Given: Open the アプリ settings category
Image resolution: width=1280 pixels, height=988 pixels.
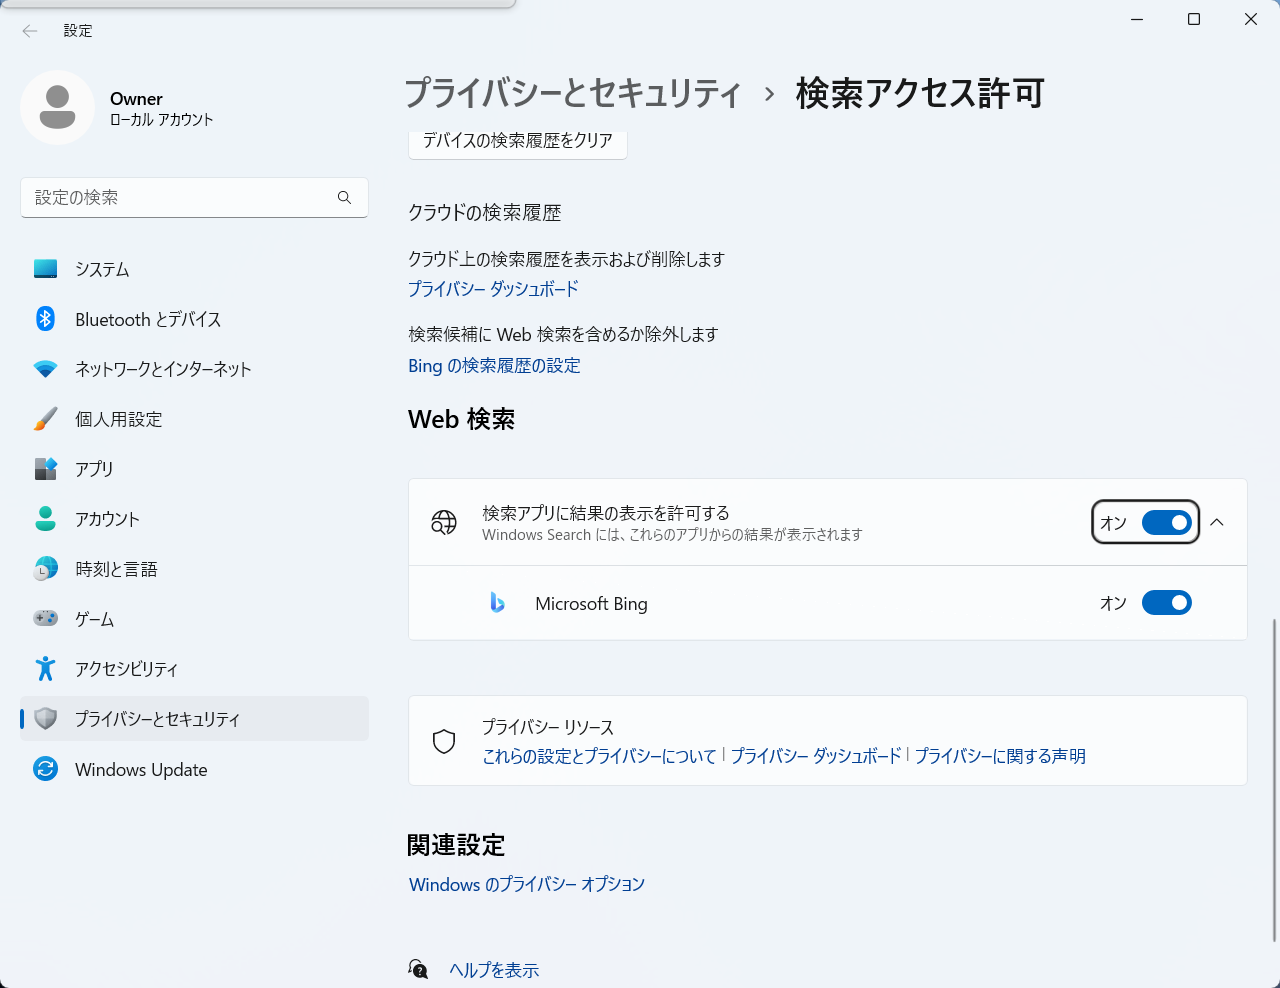Looking at the screenshot, I should click(94, 469).
